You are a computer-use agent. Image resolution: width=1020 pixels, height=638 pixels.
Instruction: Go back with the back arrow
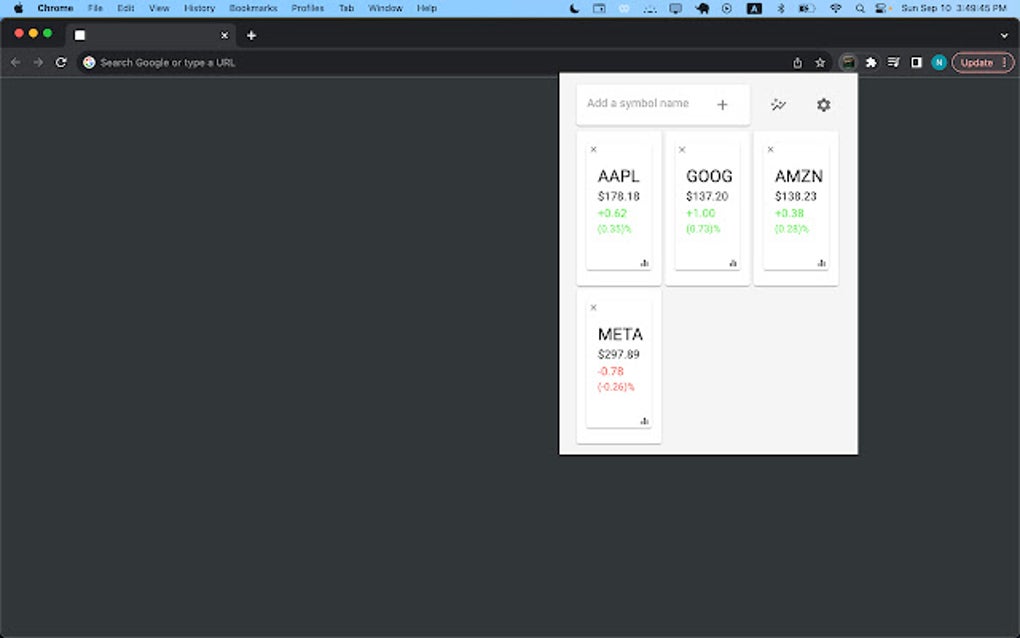tap(16, 62)
